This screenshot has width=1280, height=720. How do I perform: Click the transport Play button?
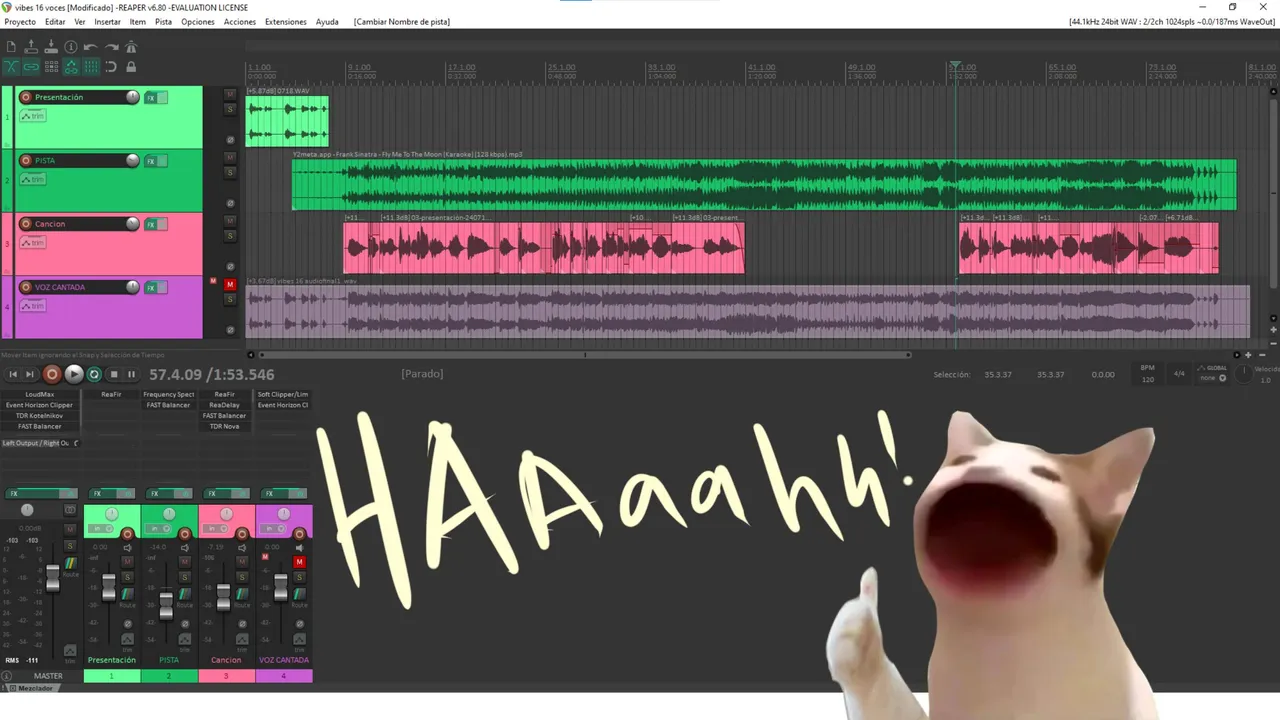point(74,374)
